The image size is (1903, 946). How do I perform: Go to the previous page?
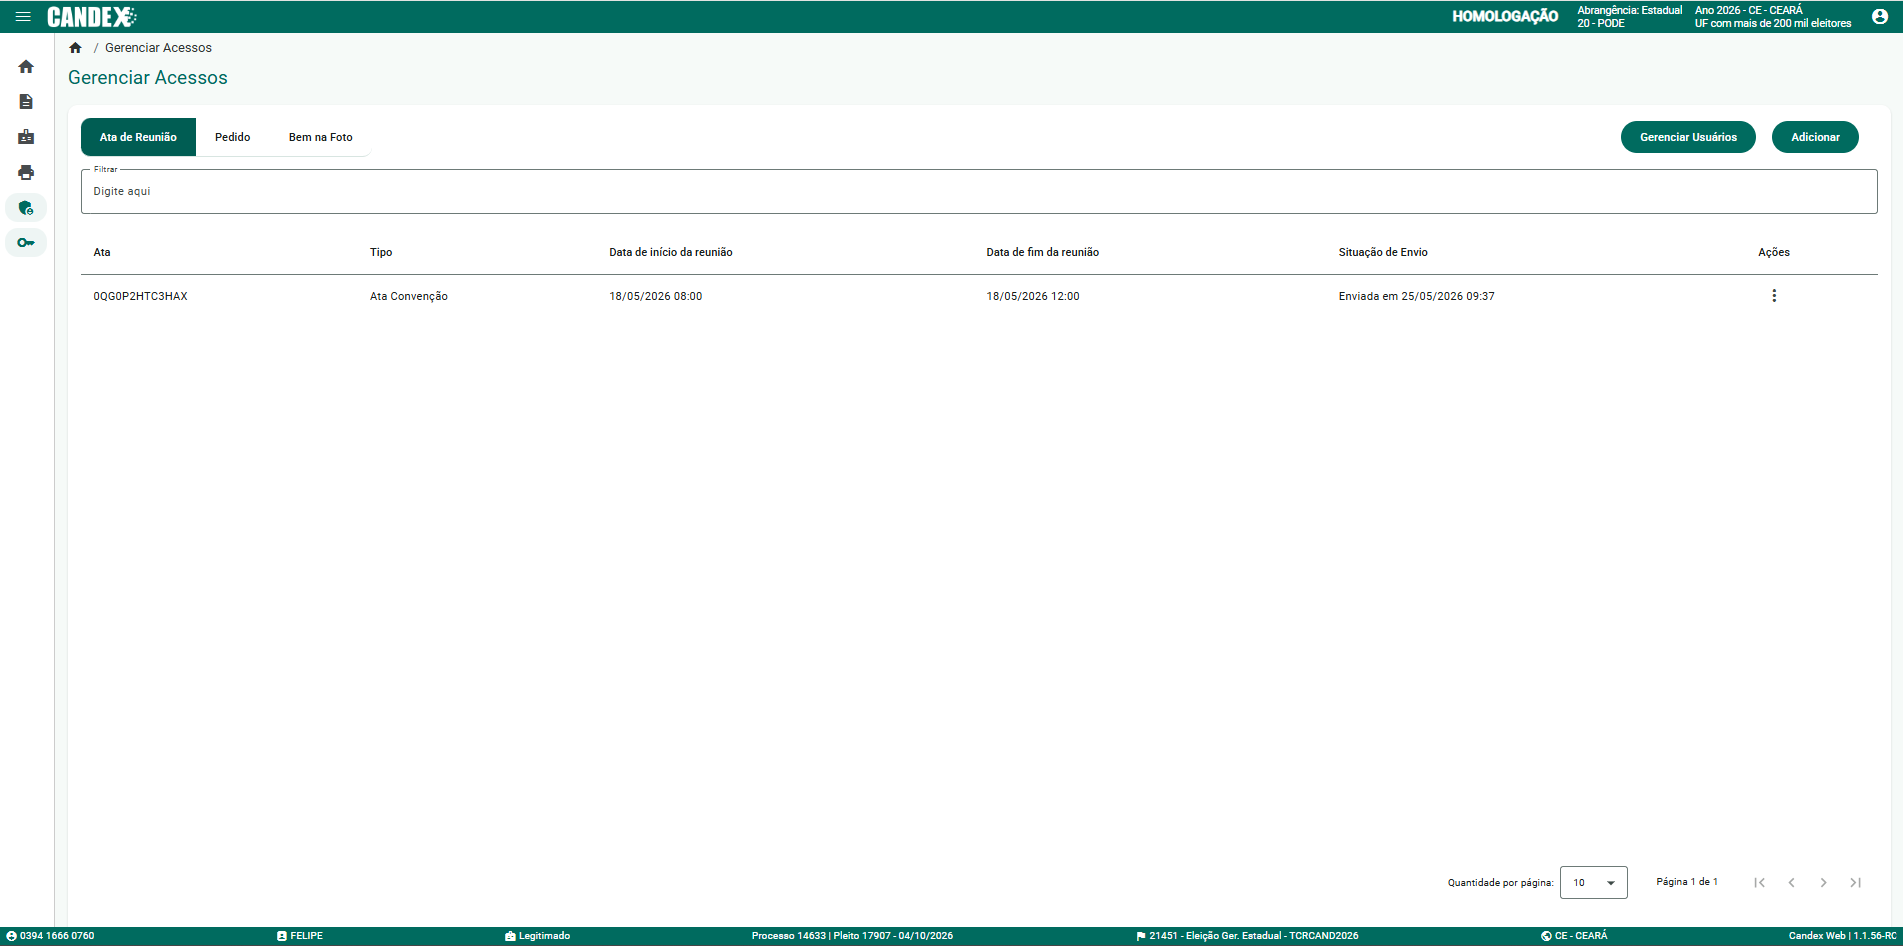pyautogui.click(x=1791, y=882)
